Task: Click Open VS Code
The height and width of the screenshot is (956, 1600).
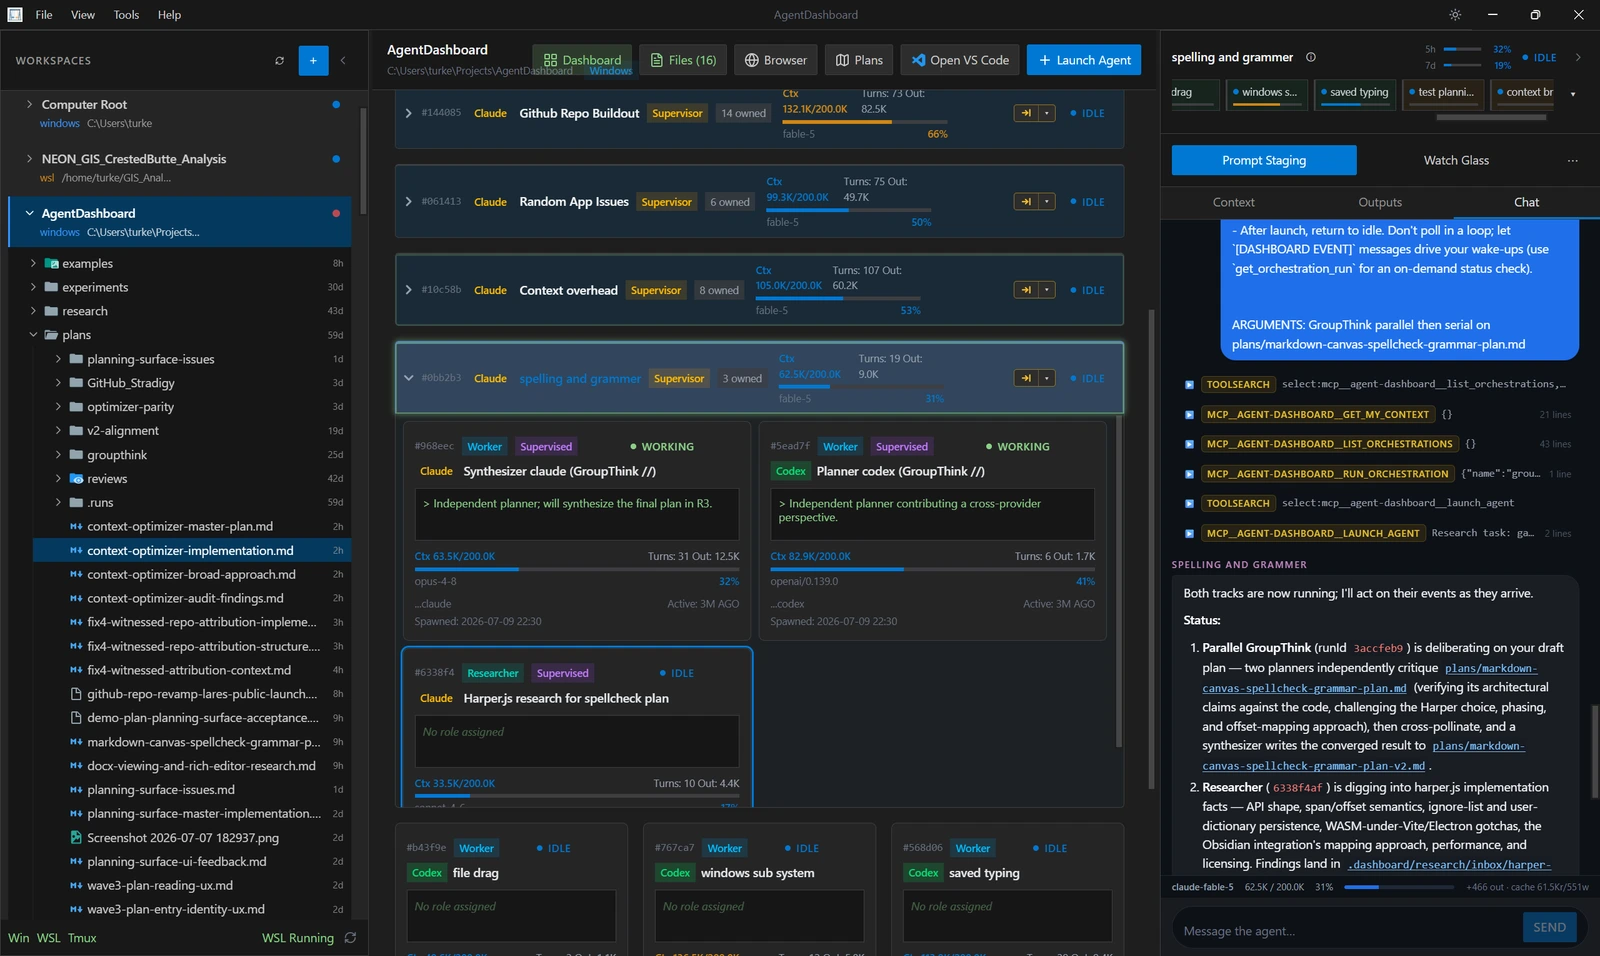Action: (x=960, y=60)
